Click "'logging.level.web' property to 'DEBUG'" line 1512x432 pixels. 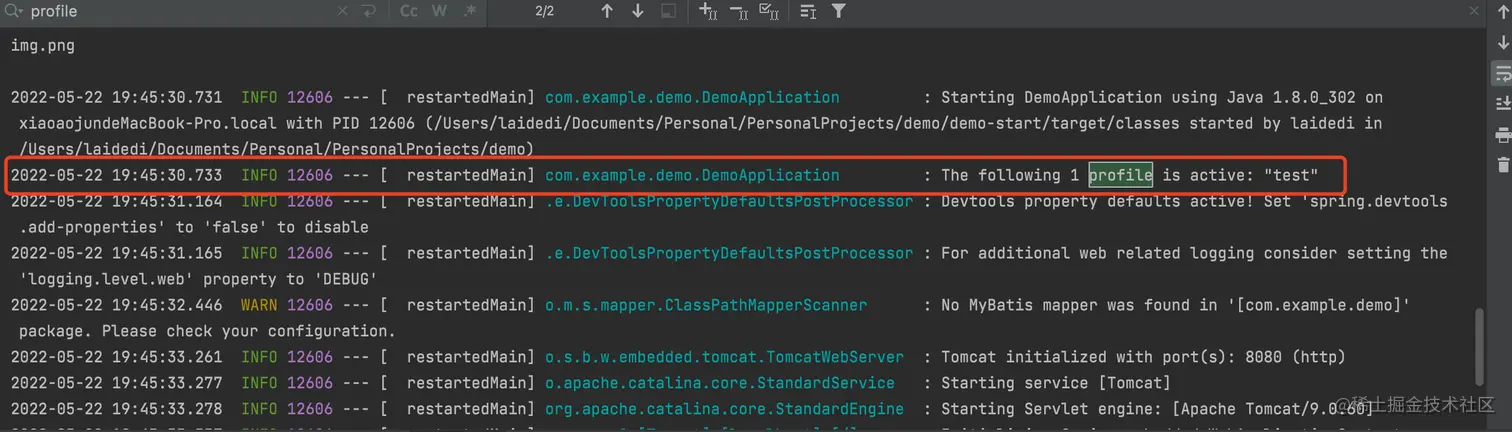click(197, 279)
